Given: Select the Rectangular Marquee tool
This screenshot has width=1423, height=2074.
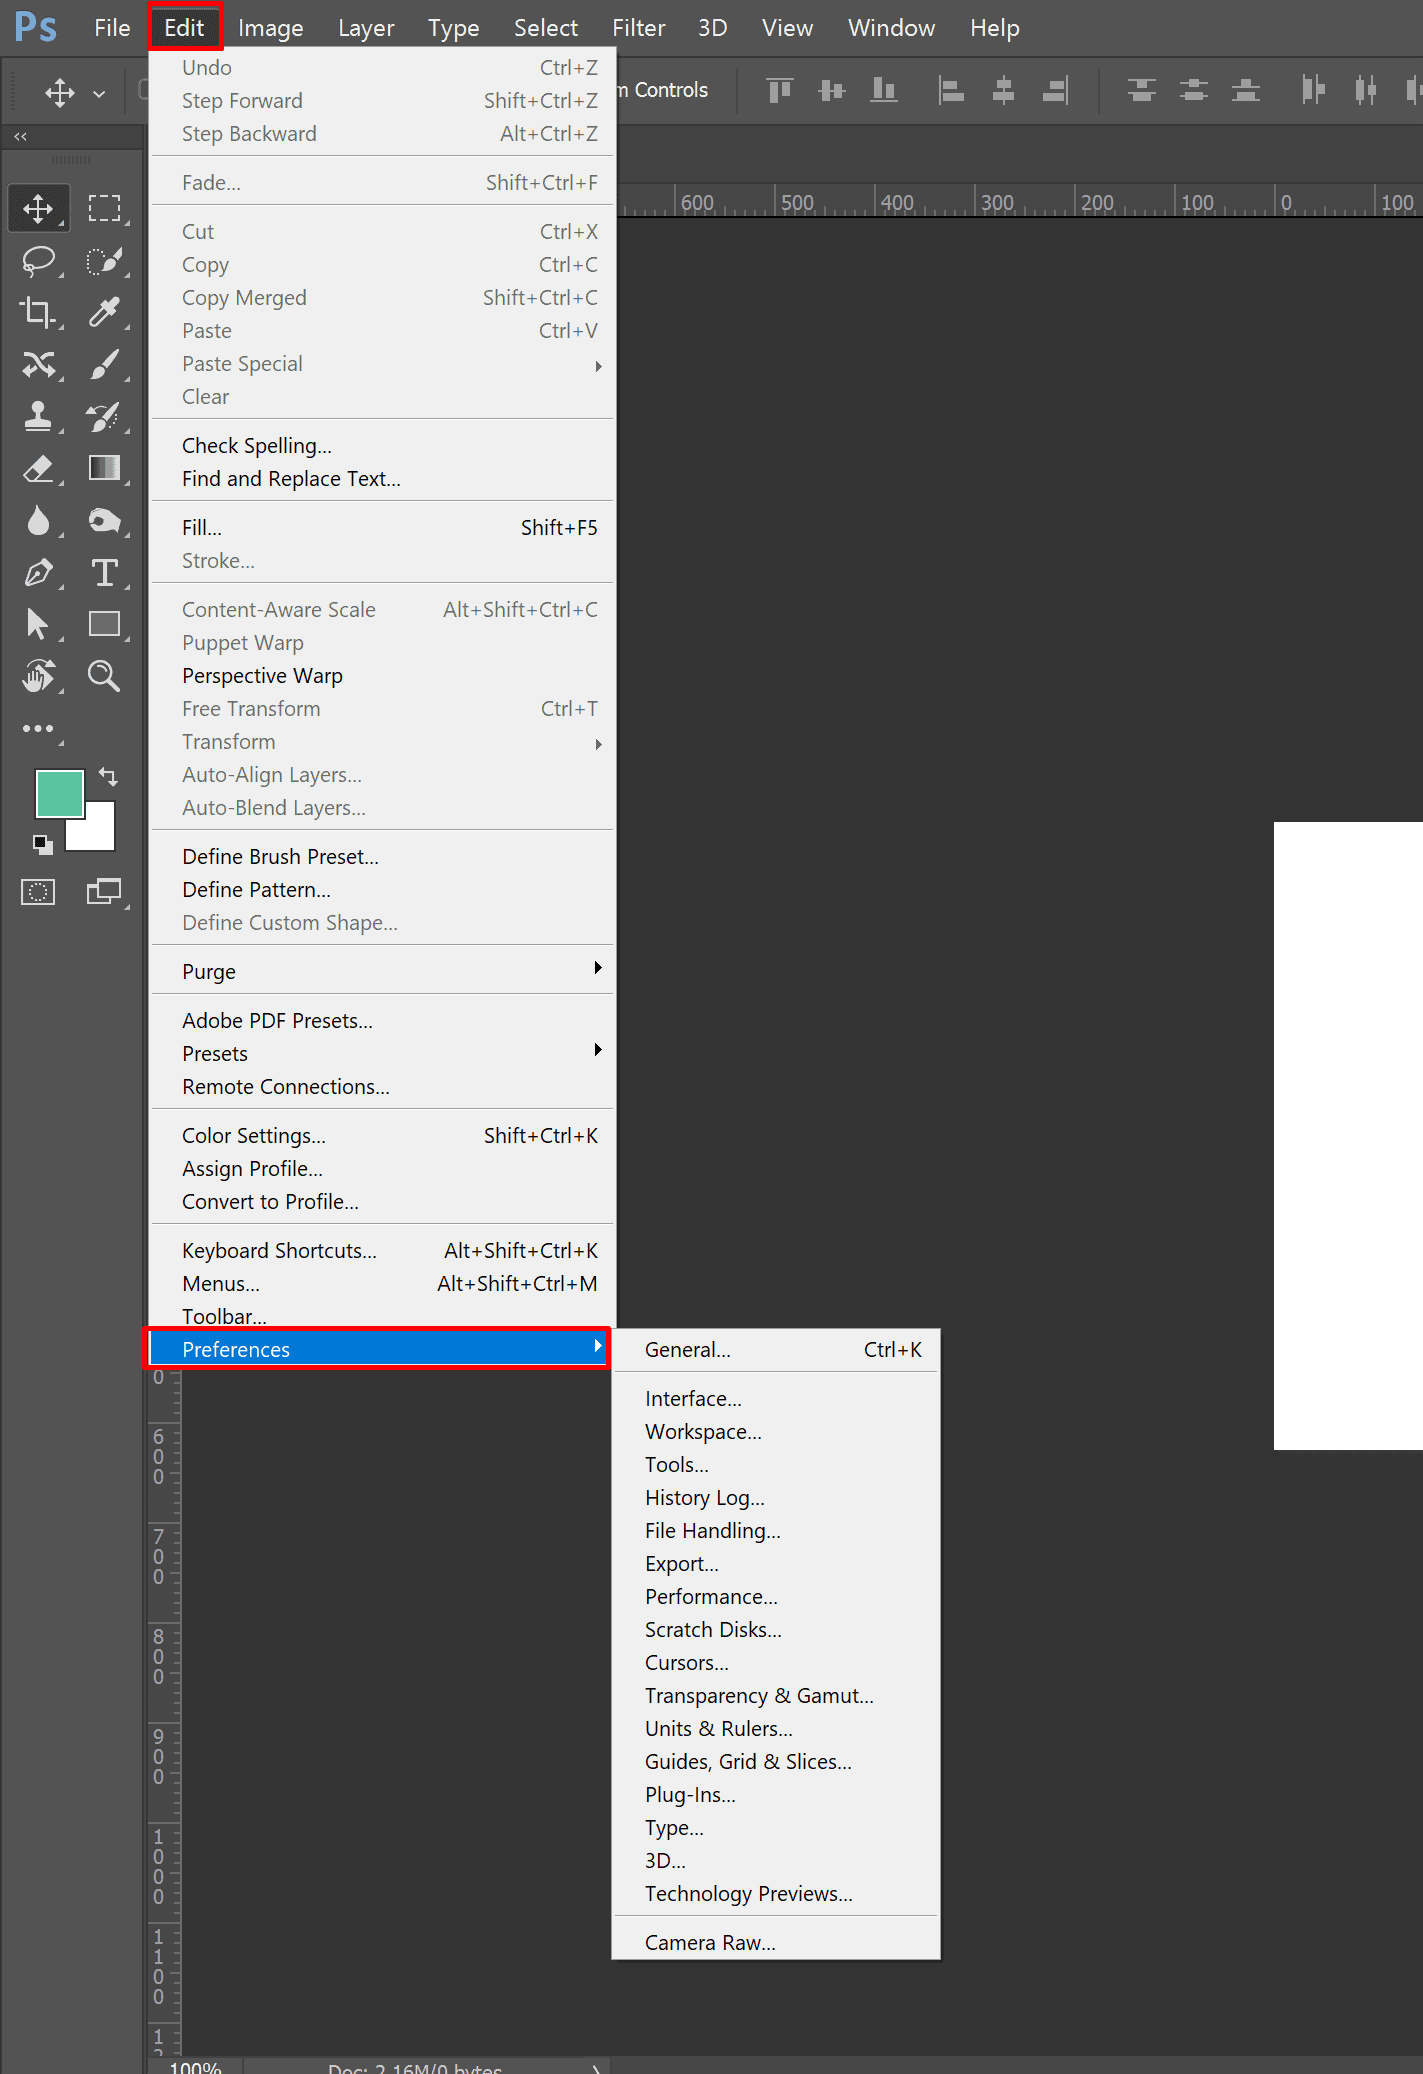Looking at the screenshot, I should 104,209.
